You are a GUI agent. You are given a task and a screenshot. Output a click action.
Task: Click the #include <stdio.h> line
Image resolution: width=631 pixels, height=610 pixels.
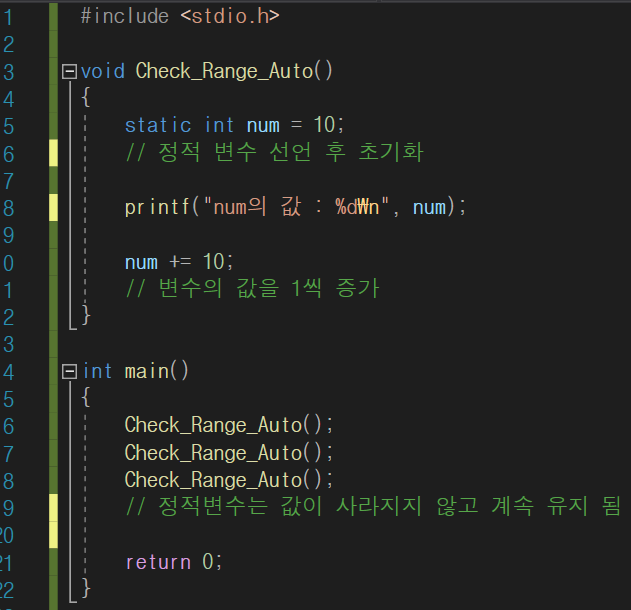coord(180,16)
